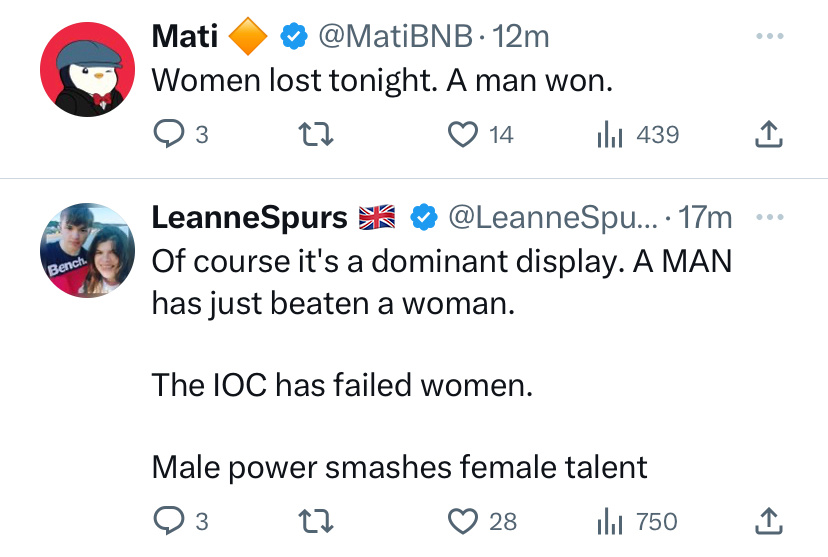The height and width of the screenshot is (557, 828).
Task: Open Mati's penguin profile picture
Action: point(87,67)
